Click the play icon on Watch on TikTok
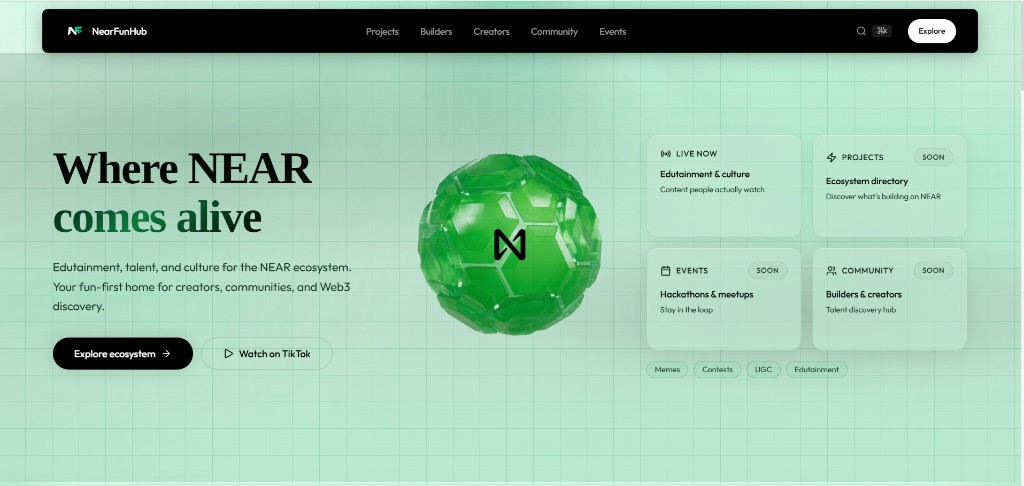Viewport: 1024px width, 486px height. (229, 353)
